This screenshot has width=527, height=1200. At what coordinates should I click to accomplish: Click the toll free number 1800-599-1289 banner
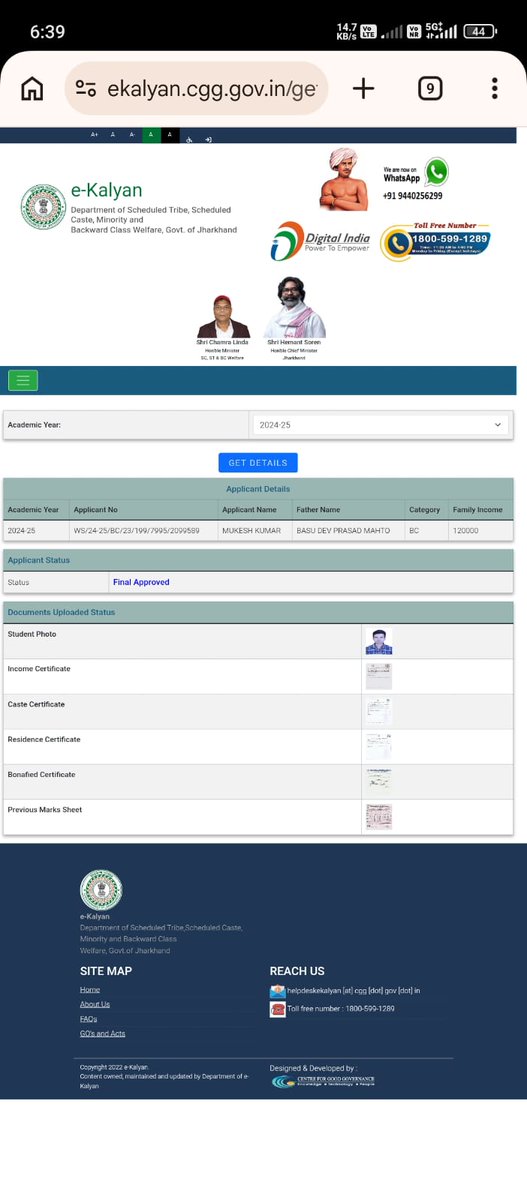pyautogui.click(x=435, y=241)
